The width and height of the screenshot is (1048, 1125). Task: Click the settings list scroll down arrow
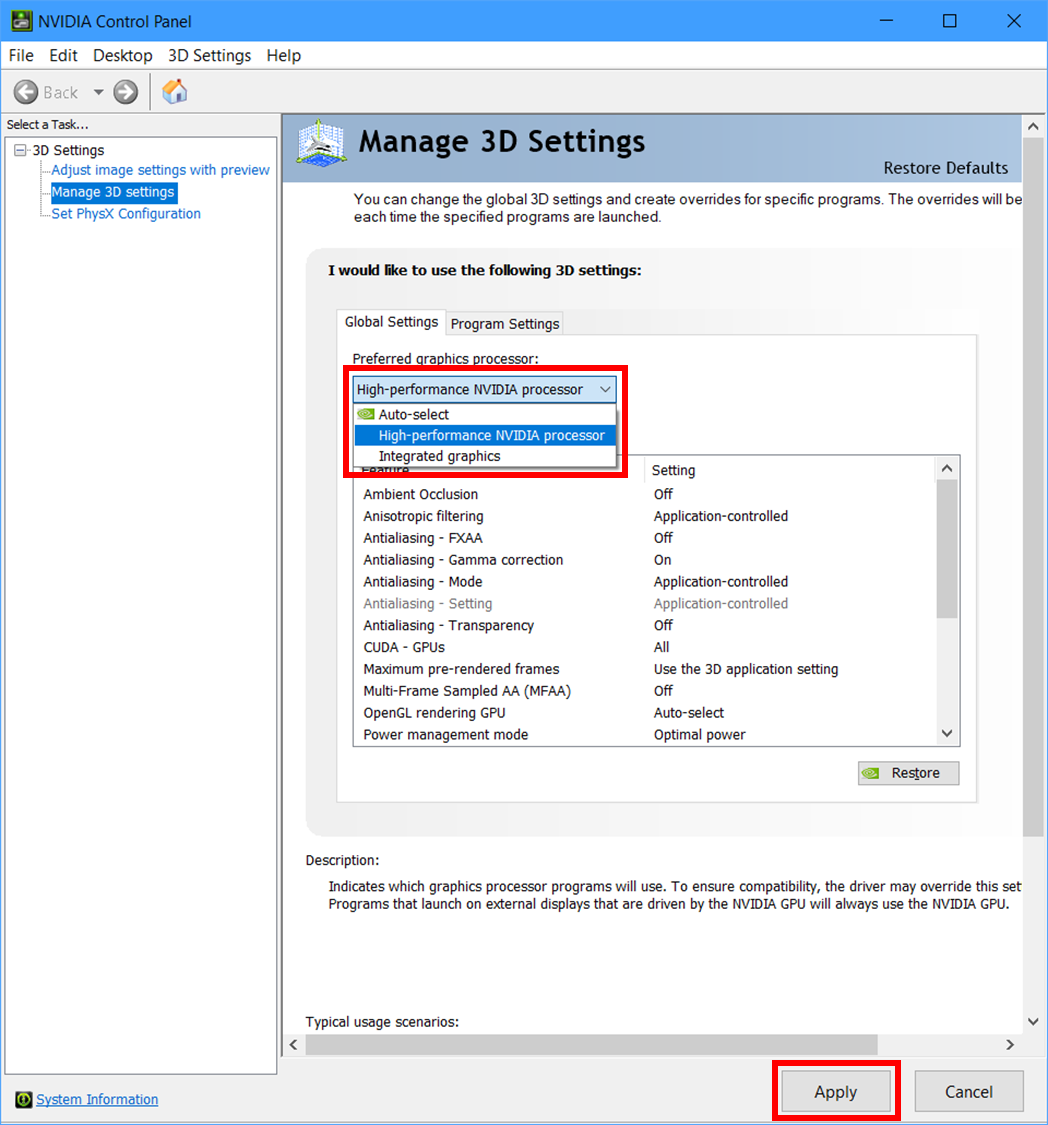pyautogui.click(x=947, y=734)
